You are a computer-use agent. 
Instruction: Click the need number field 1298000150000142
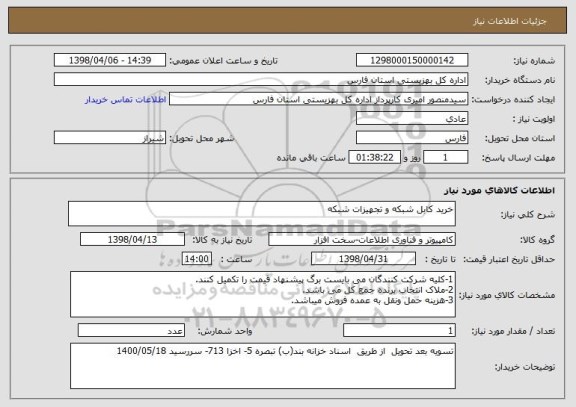[412, 60]
